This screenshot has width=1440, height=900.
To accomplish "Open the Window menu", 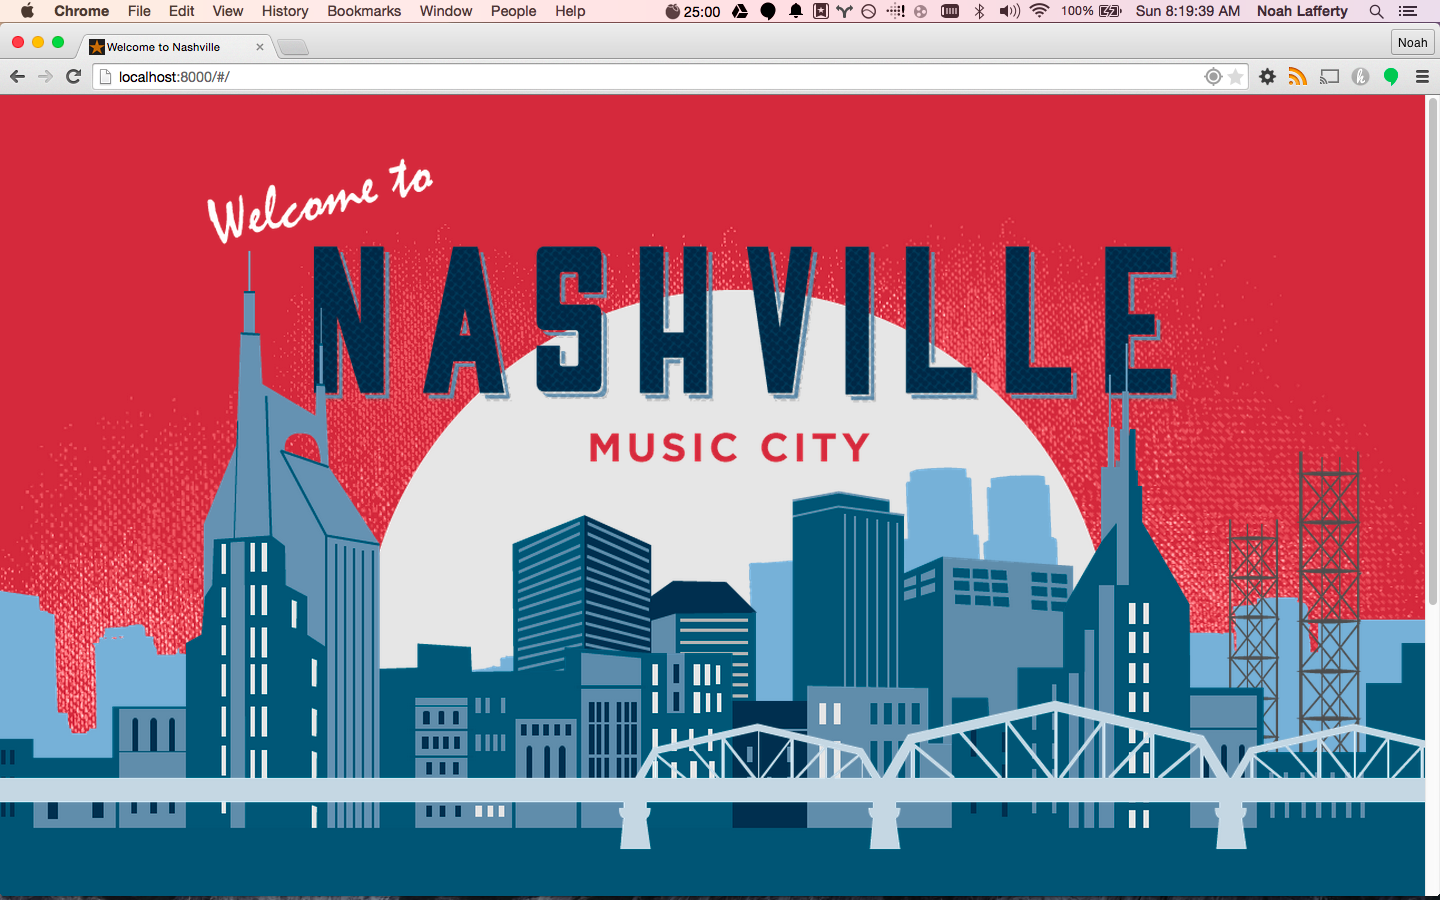I will tap(445, 11).
